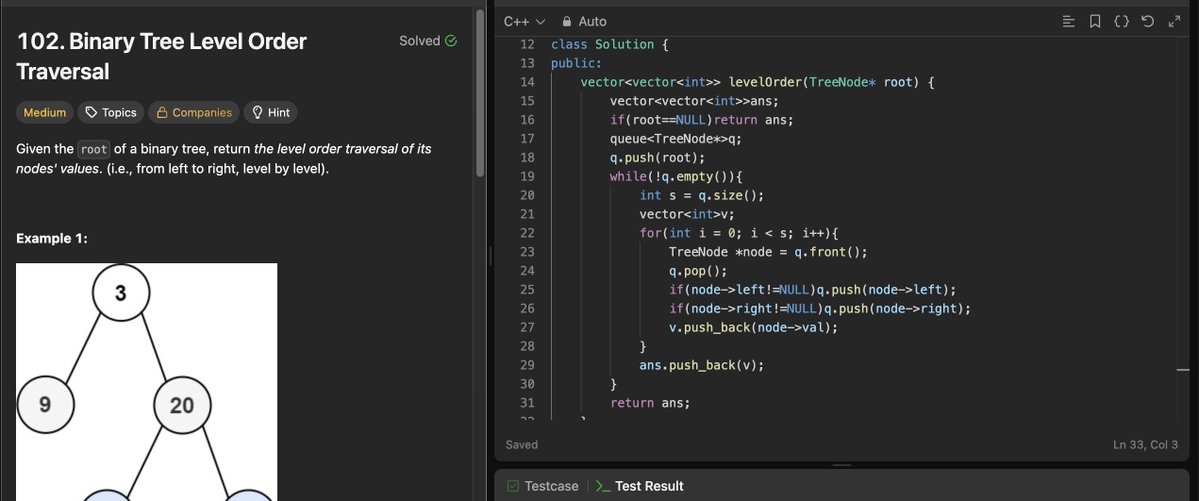This screenshot has height=501, width=1199.
Task: Open the C++ language dropdown
Action: click(524, 21)
